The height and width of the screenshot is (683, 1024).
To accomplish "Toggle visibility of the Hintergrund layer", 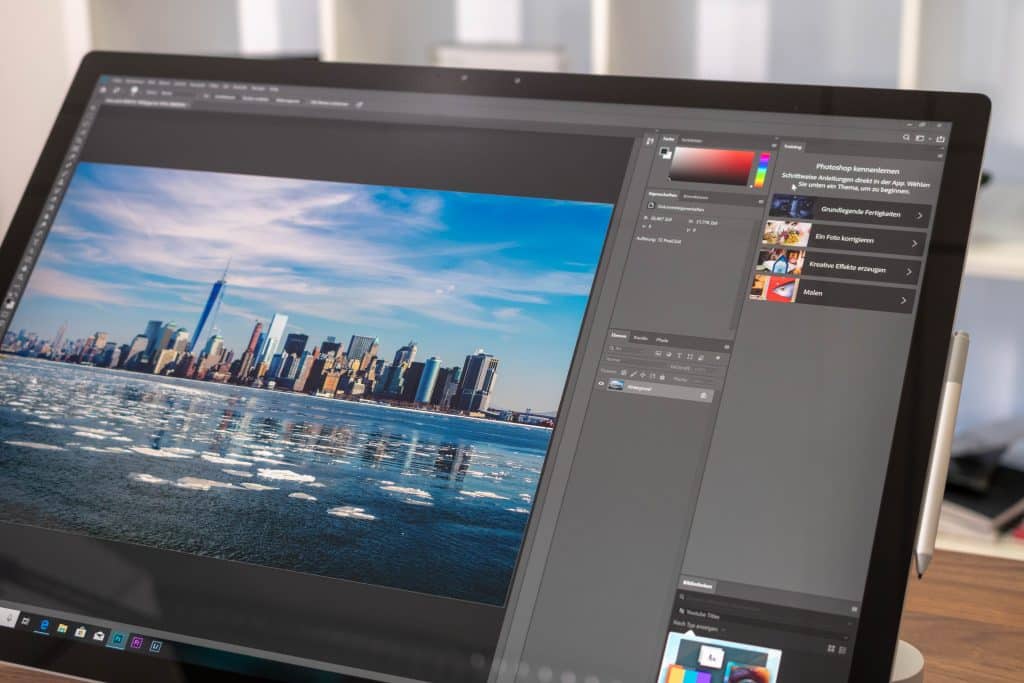I will [x=601, y=383].
